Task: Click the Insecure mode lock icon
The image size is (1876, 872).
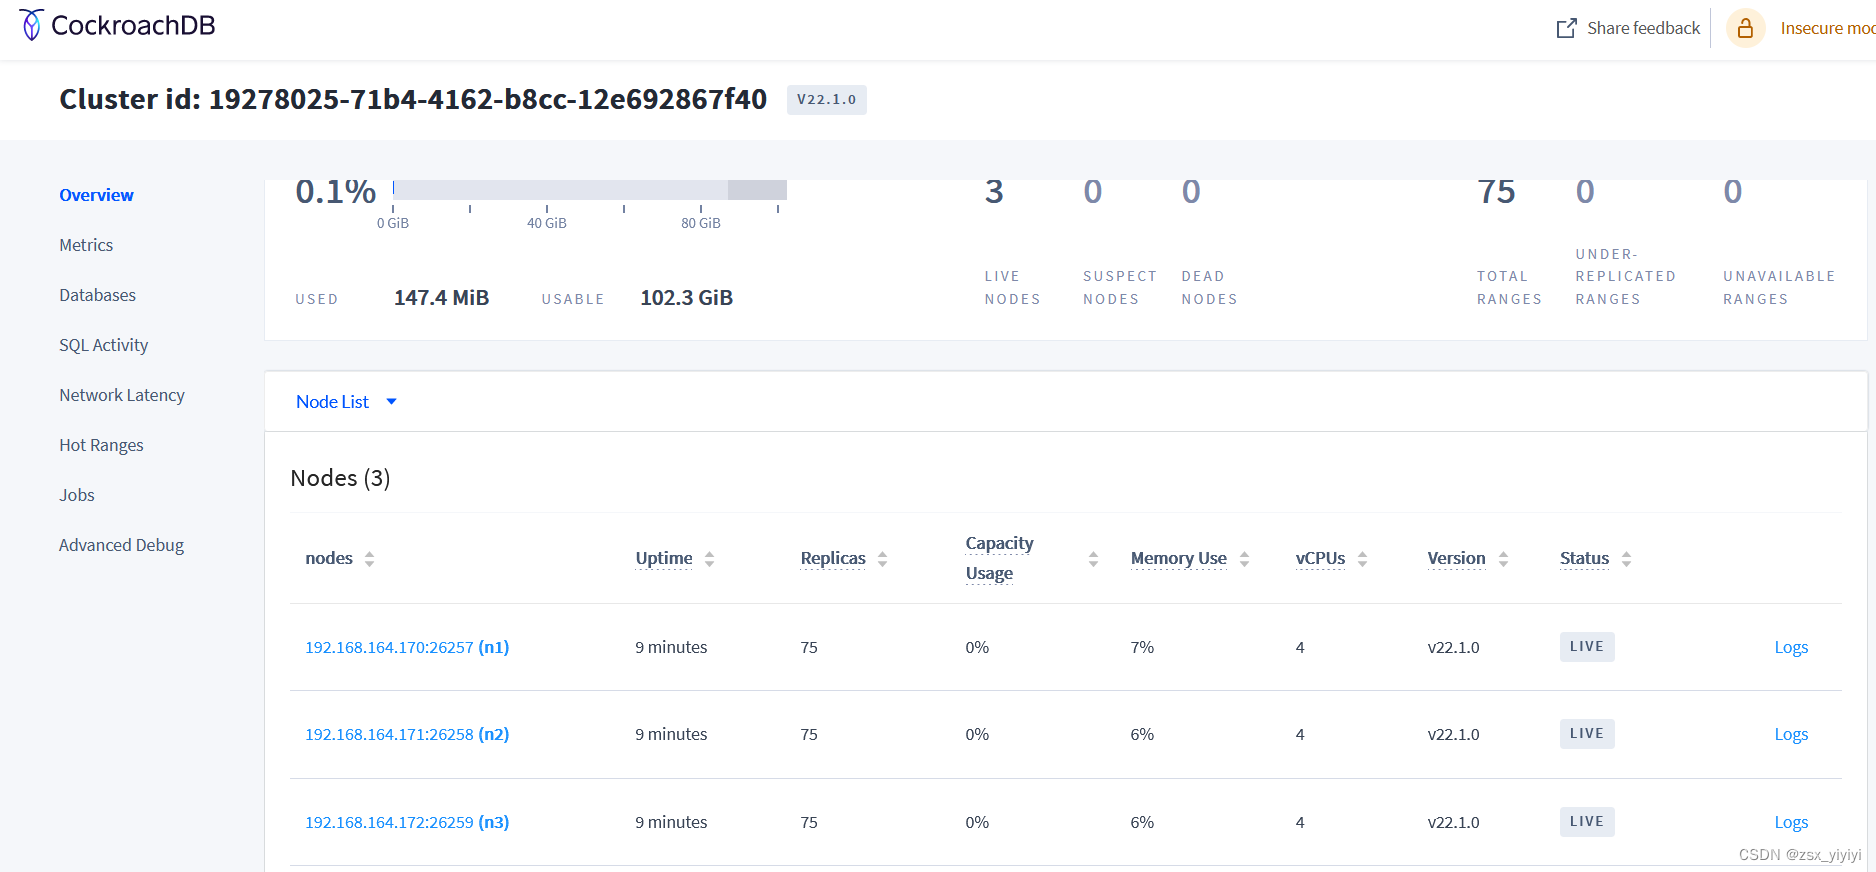Action: click(x=1745, y=28)
